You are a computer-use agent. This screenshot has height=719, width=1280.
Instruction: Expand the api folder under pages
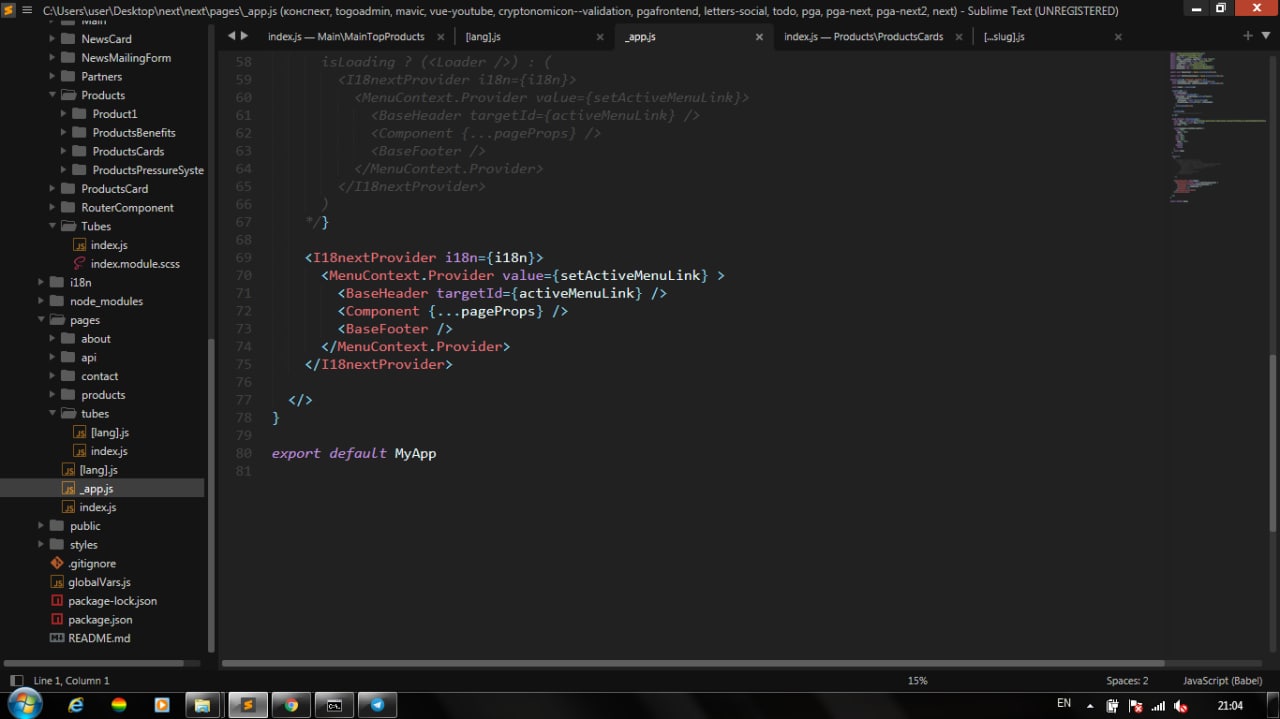click(53, 358)
